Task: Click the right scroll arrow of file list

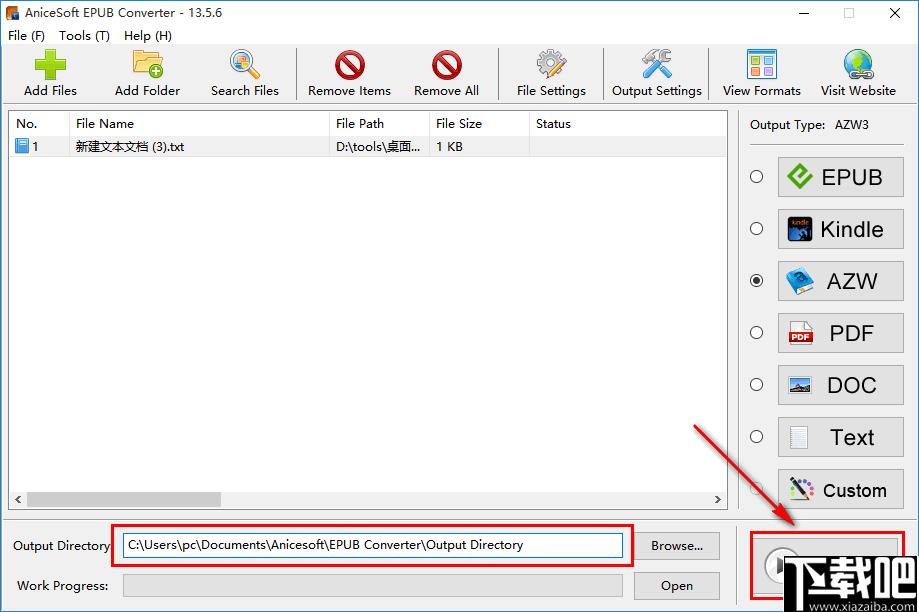Action: [x=717, y=499]
